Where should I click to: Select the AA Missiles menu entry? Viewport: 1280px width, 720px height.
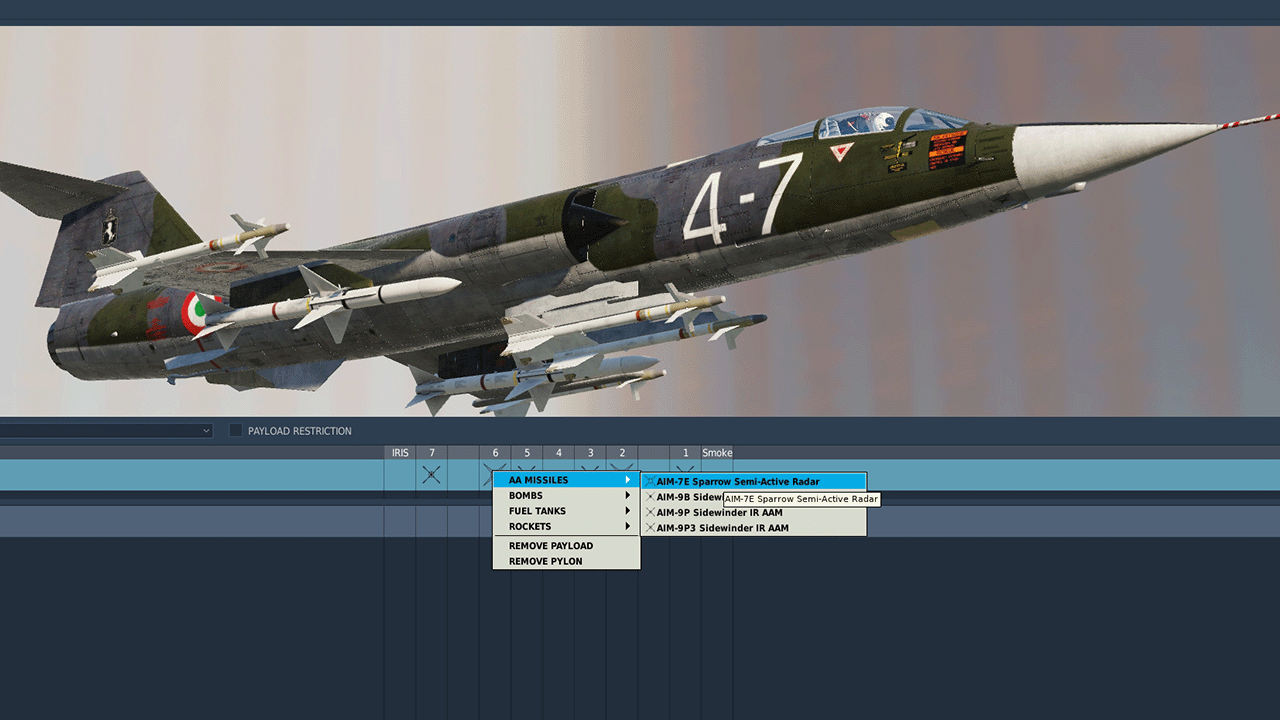[566, 480]
